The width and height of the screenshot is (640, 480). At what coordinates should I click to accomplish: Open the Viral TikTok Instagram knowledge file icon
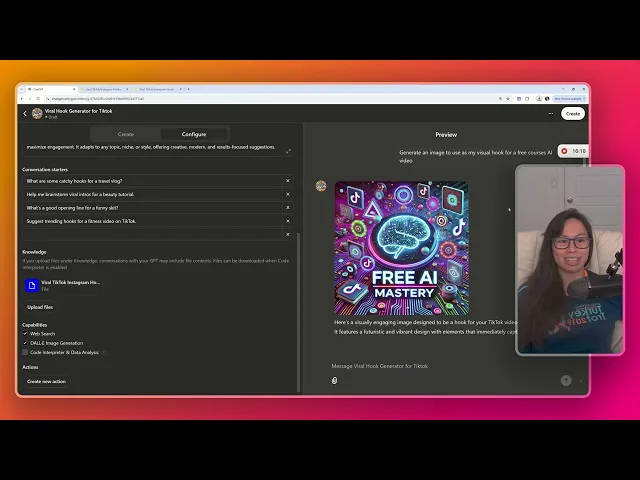pyautogui.click(x=32, y=285)
